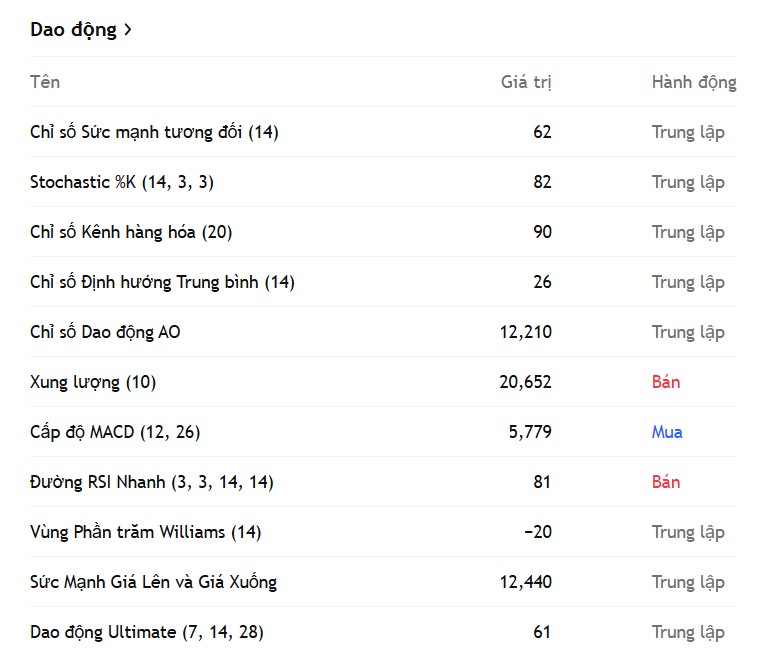Viewport: 761px width, 667px height.
Task: Open Chỉ số Kênh hàng hóa (20) row
Action: point(383,232)
